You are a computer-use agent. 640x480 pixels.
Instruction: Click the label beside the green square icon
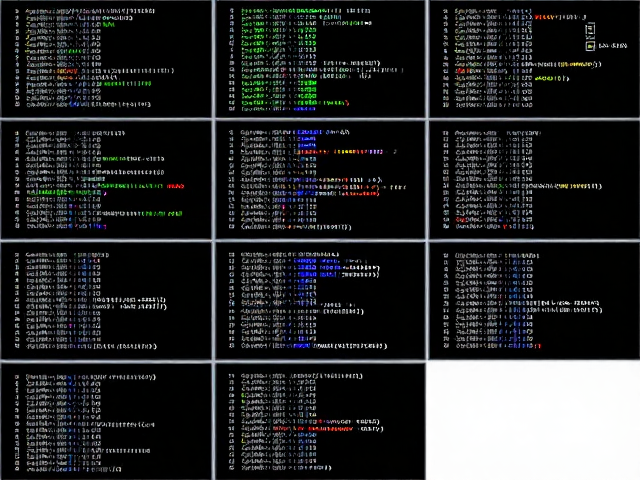click(613, 46)
